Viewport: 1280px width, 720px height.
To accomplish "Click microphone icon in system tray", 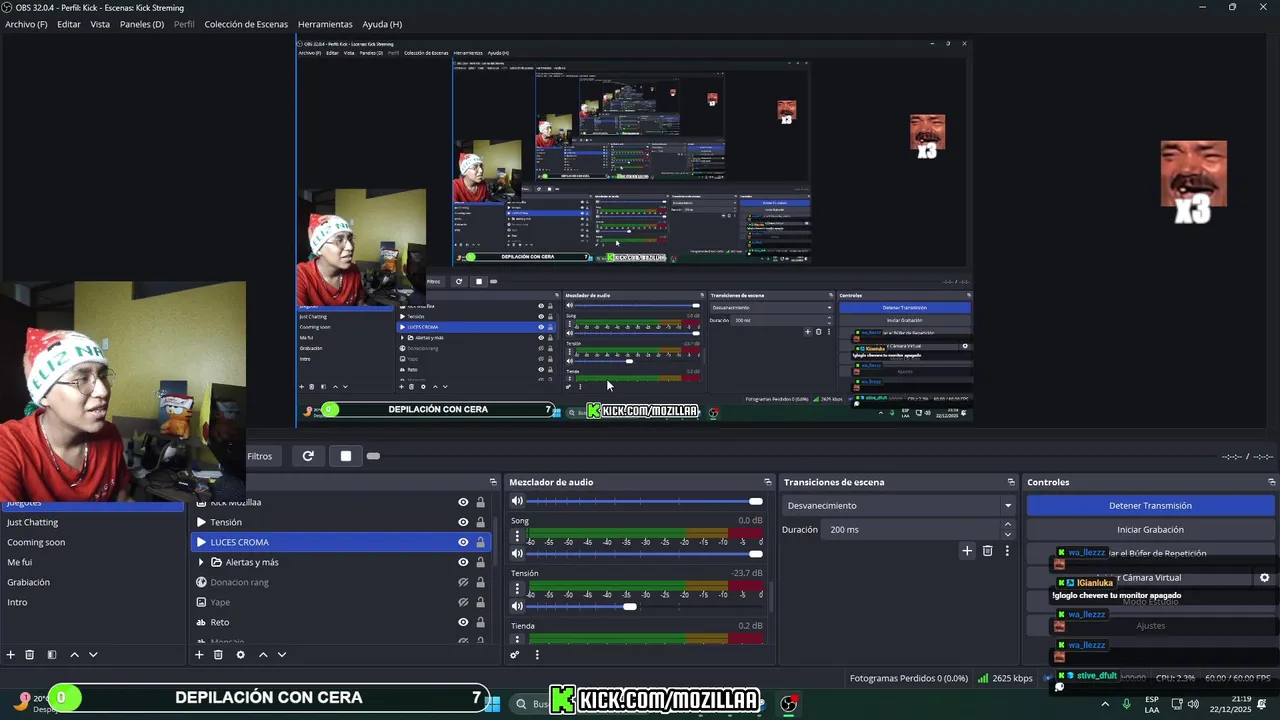I will (x=1127, y=704).
